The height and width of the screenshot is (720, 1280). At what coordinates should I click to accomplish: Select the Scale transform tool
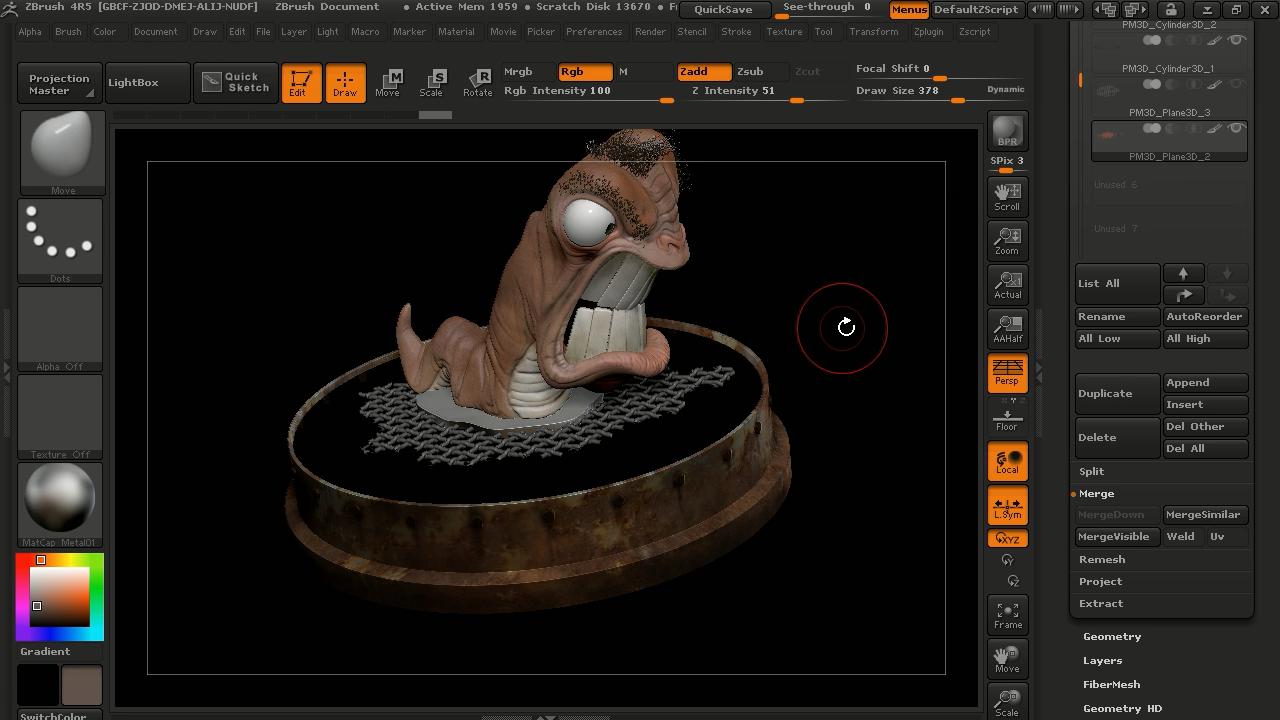click(x=431, y=83)
